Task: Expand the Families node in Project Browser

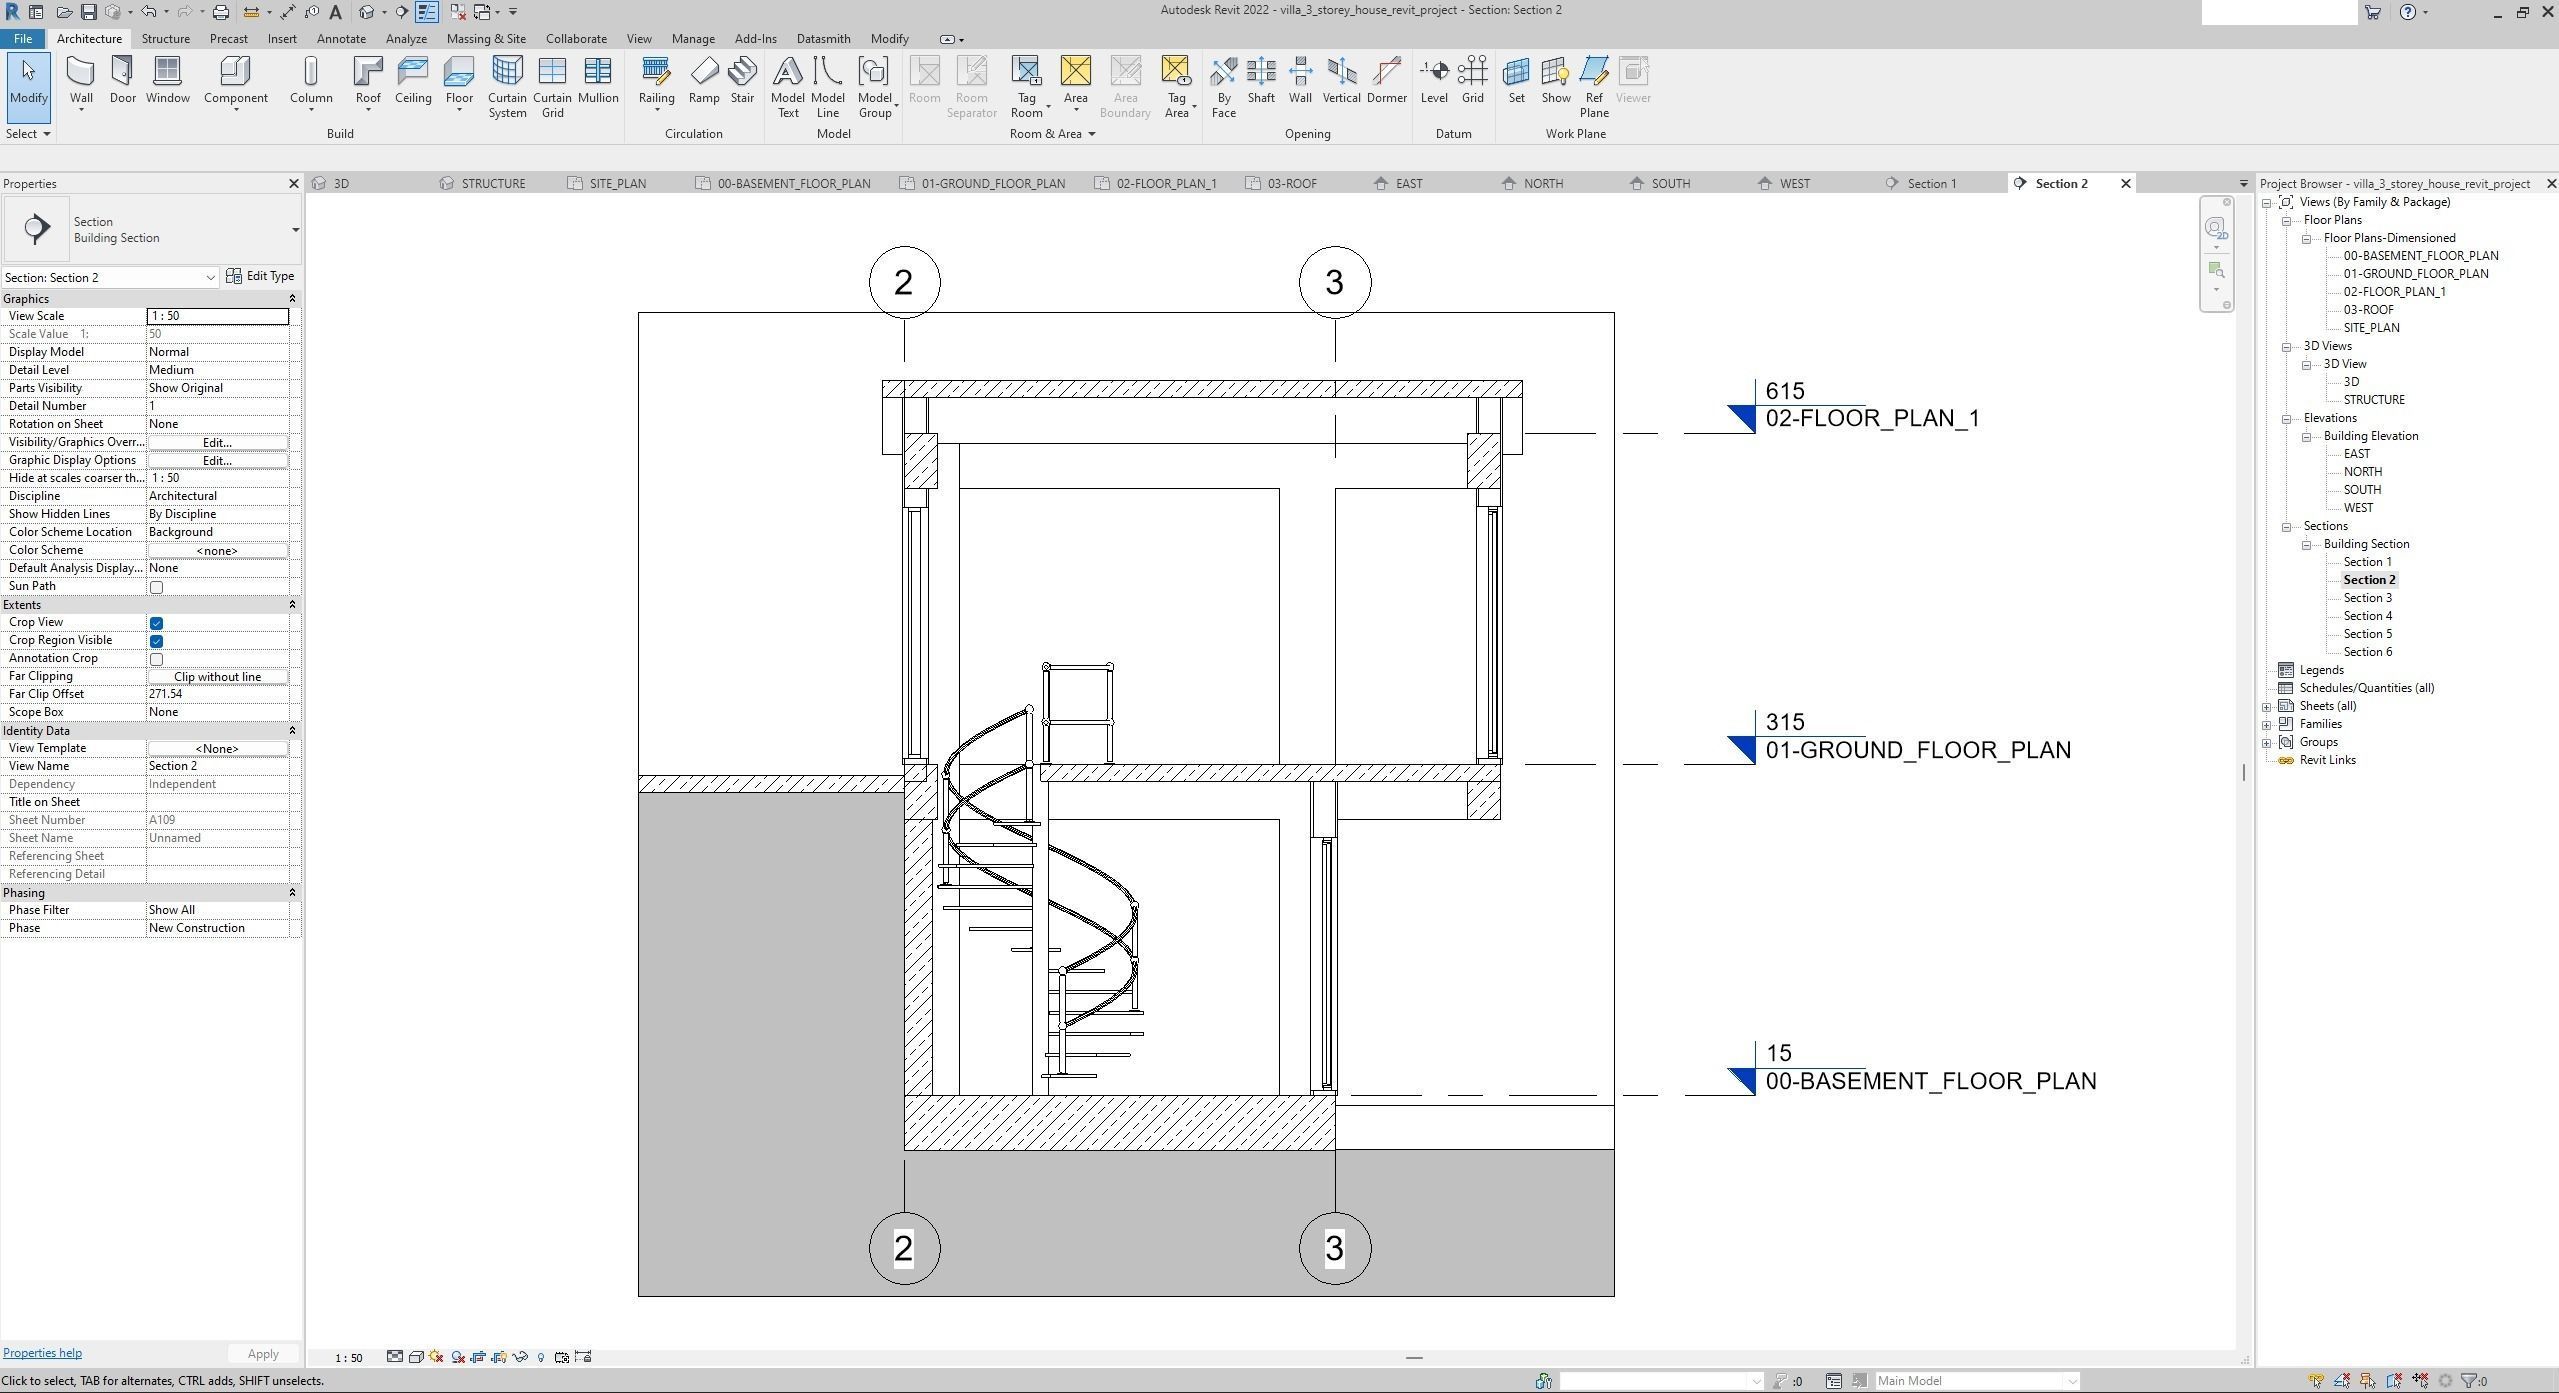Action: coord(2267,725)
